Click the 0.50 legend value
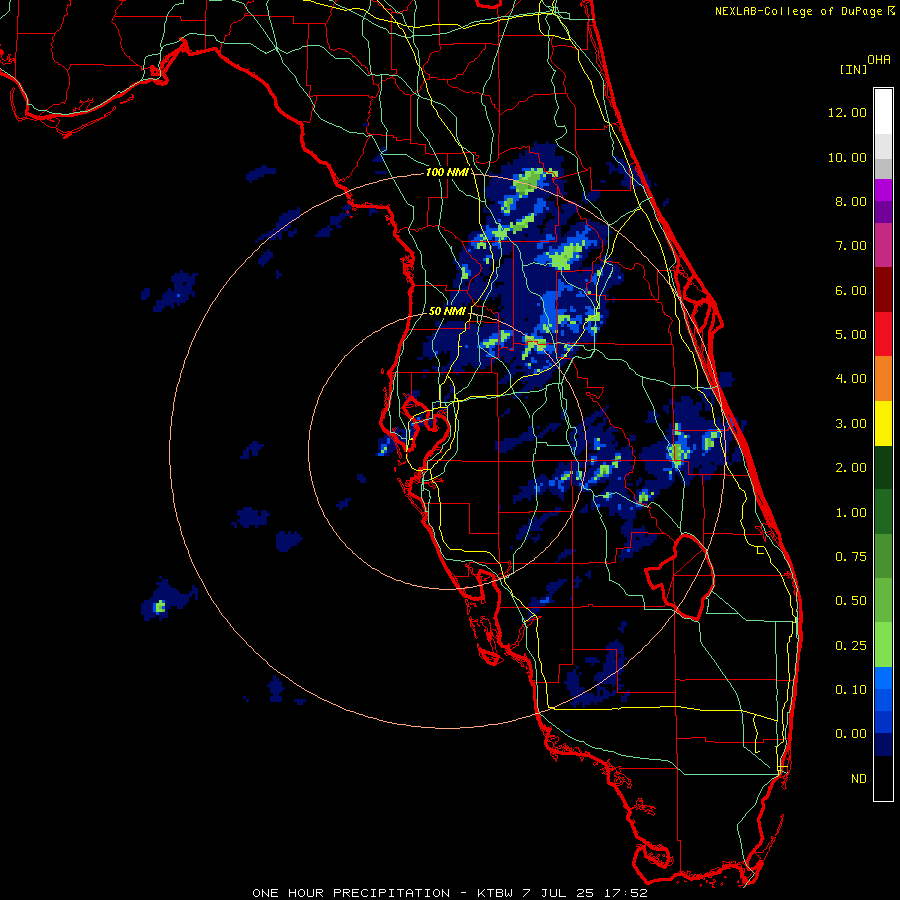The image size is (900, 900). 851,601
